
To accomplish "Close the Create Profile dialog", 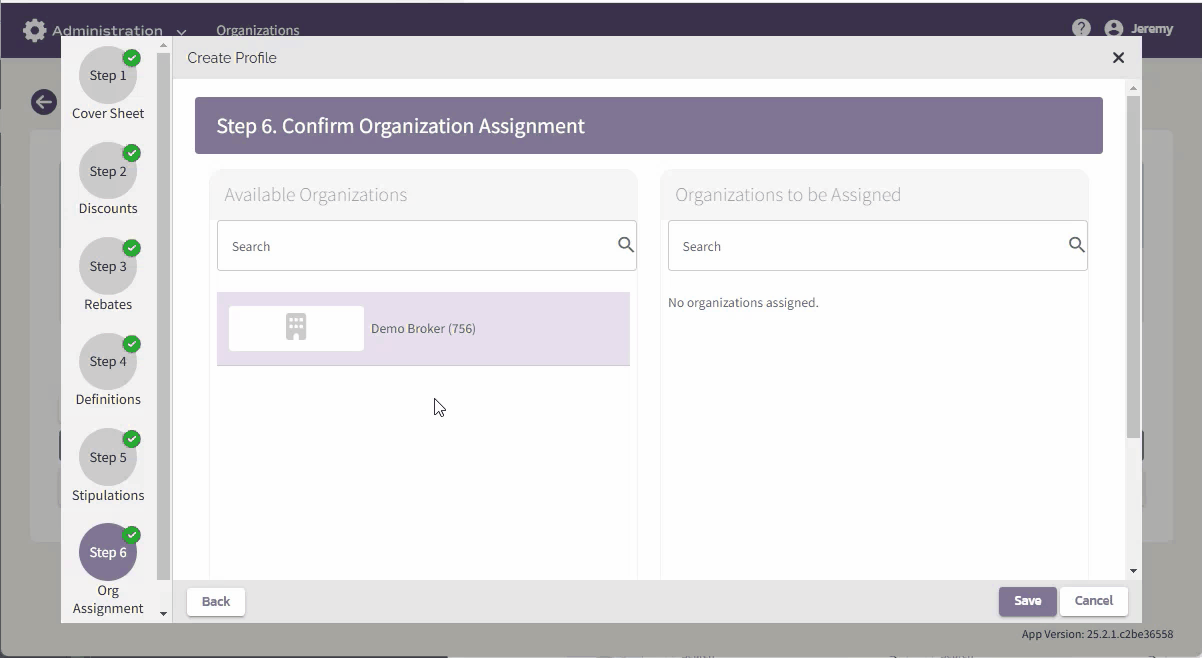I will click(1118, 58).
